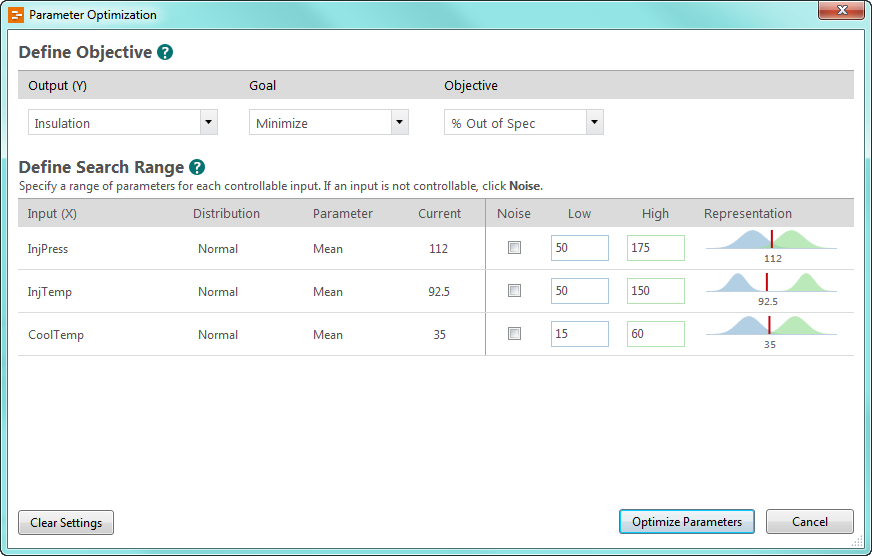872x556 pixels.
Task: Click the Cancel button
Action: [x=809, y=522]
